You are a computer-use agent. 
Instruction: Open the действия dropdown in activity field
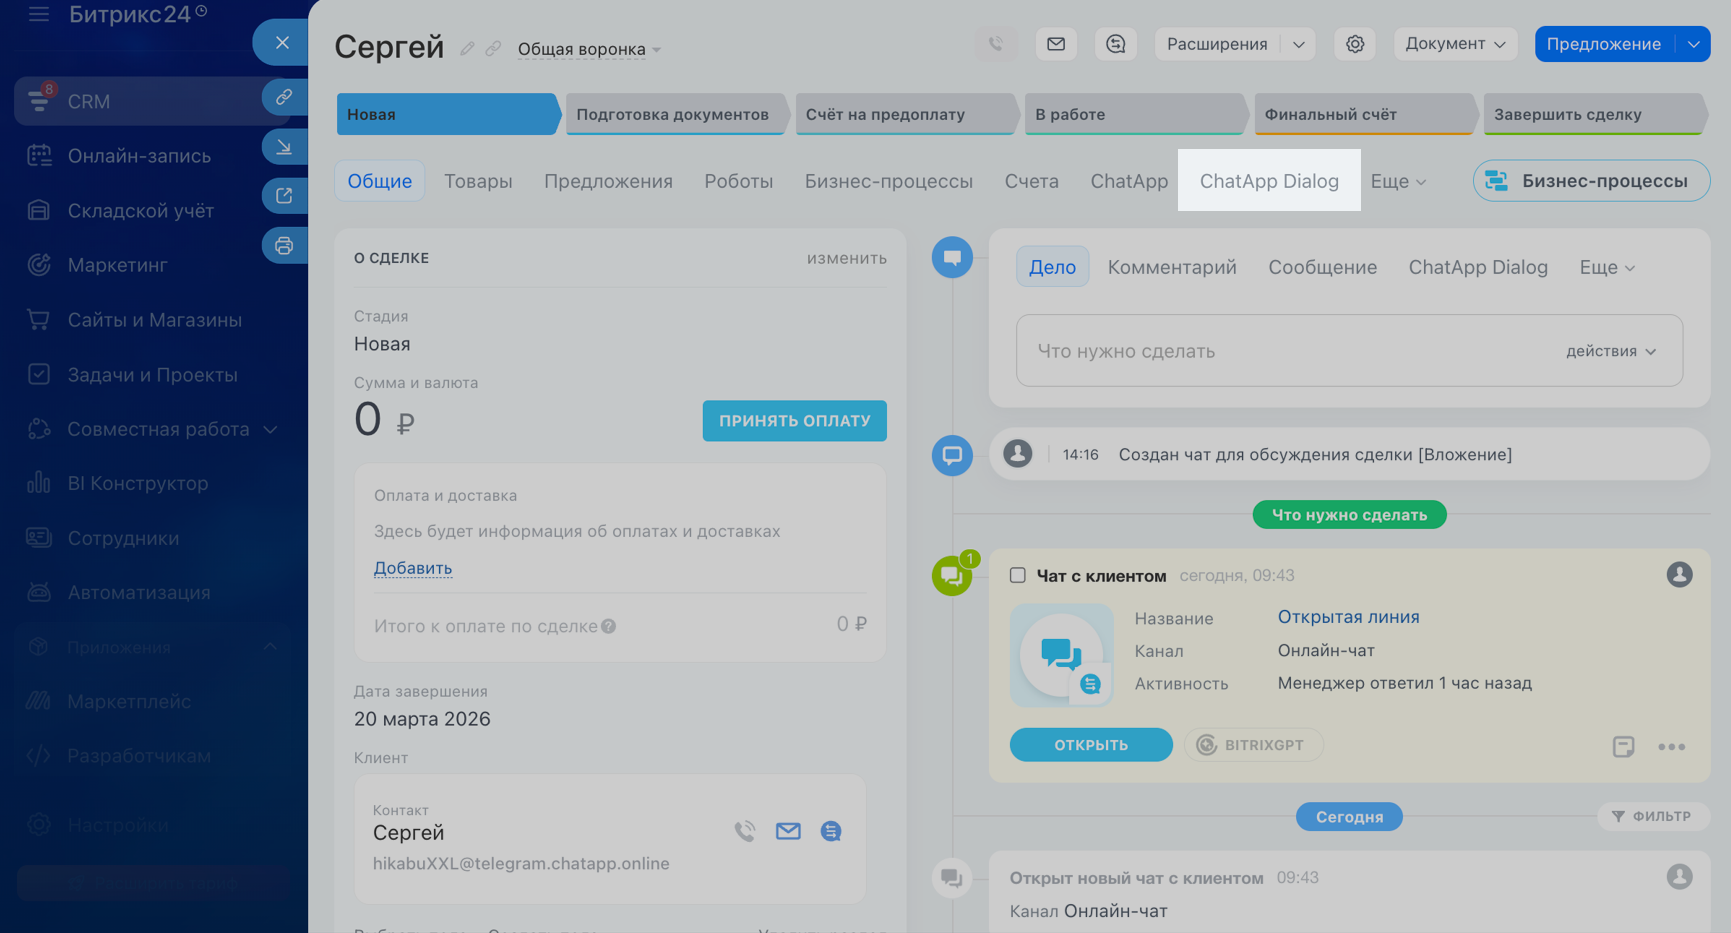(x=1610, y=351)
